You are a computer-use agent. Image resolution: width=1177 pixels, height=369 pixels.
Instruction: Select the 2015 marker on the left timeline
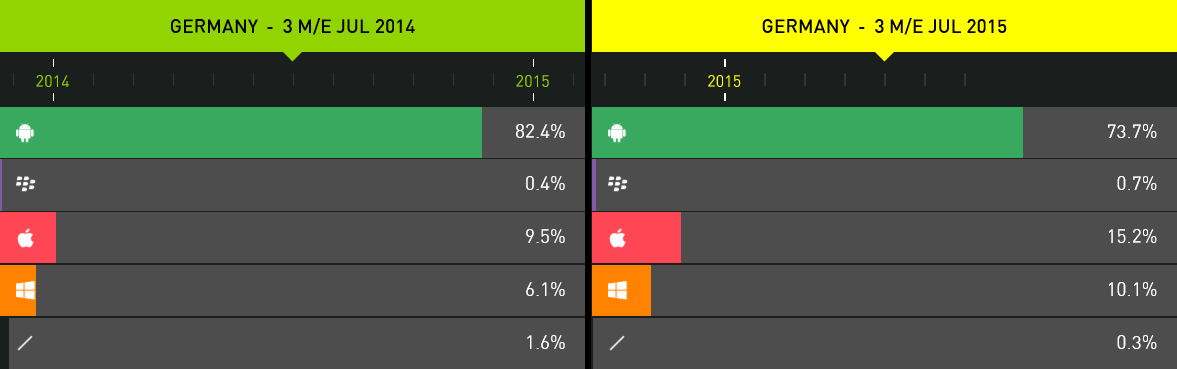click(x=533, y=80)
